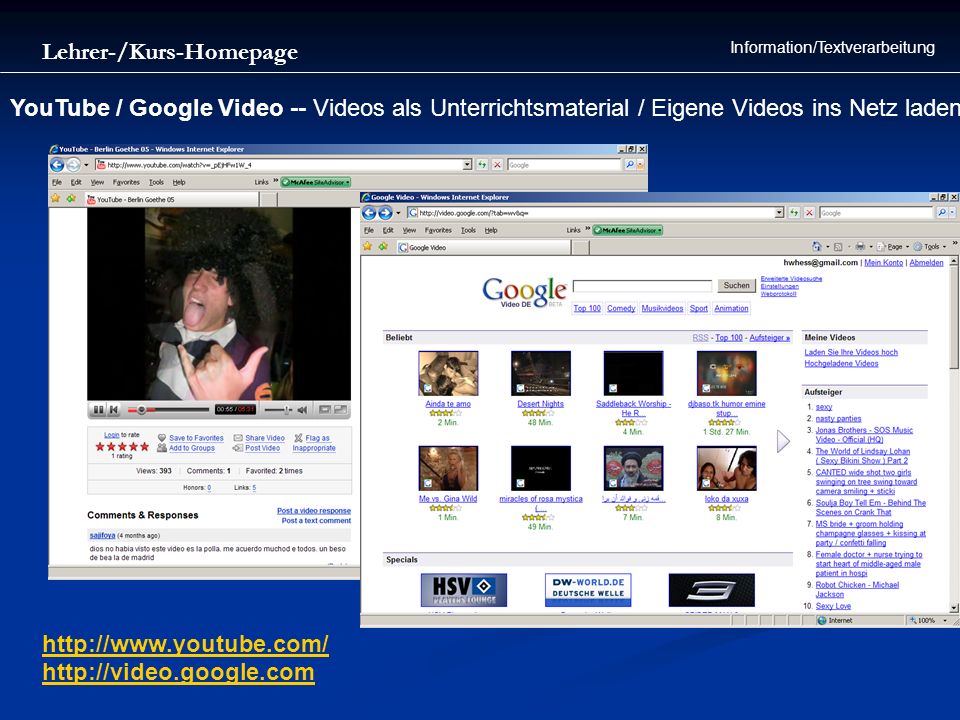Click Musikvideos category link
This screenshot has width=960, height=720.
pos(662,309)
